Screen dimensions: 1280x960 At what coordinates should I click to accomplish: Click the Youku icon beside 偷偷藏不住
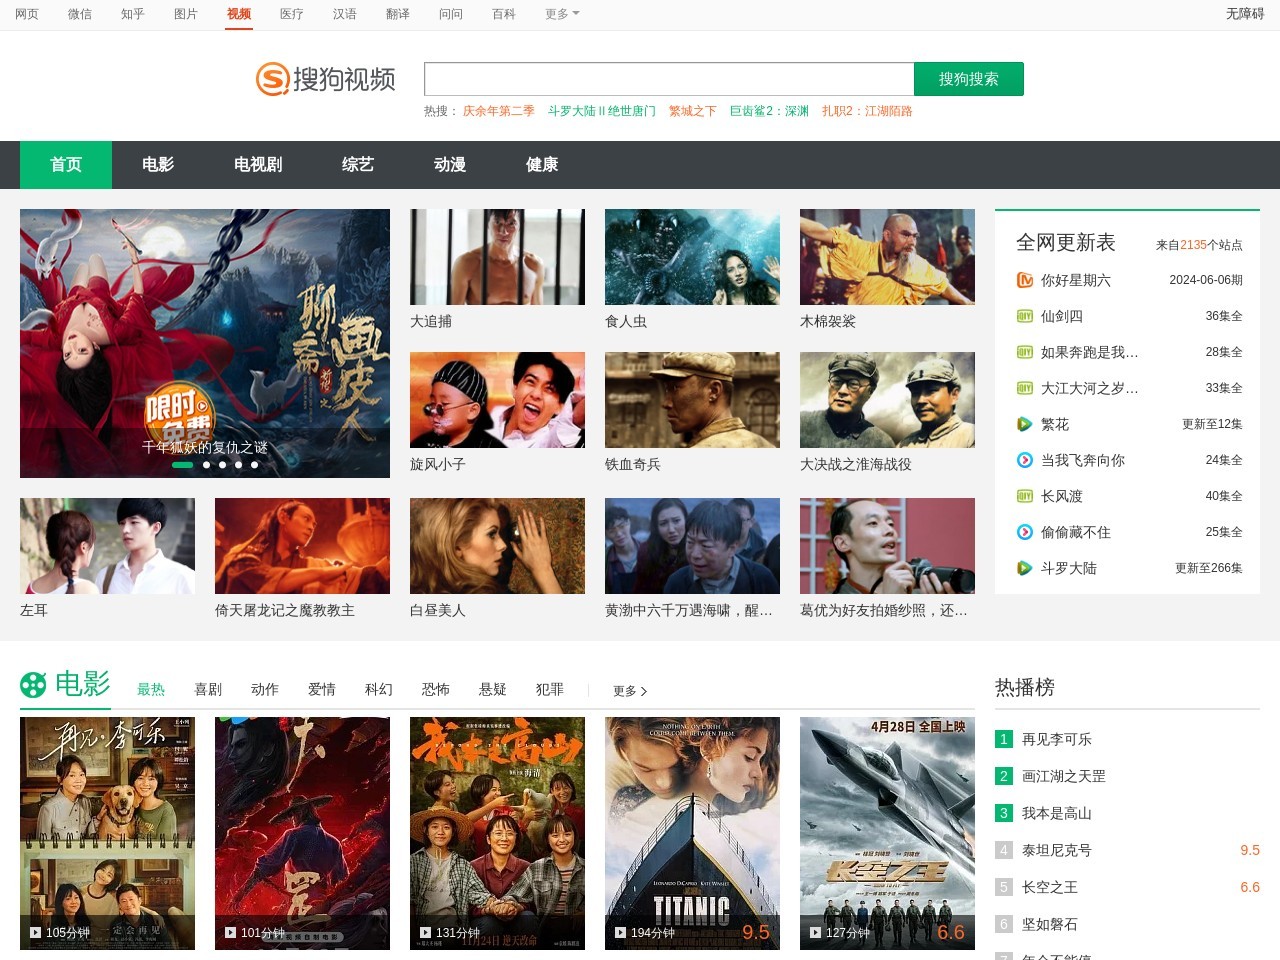1025,532
